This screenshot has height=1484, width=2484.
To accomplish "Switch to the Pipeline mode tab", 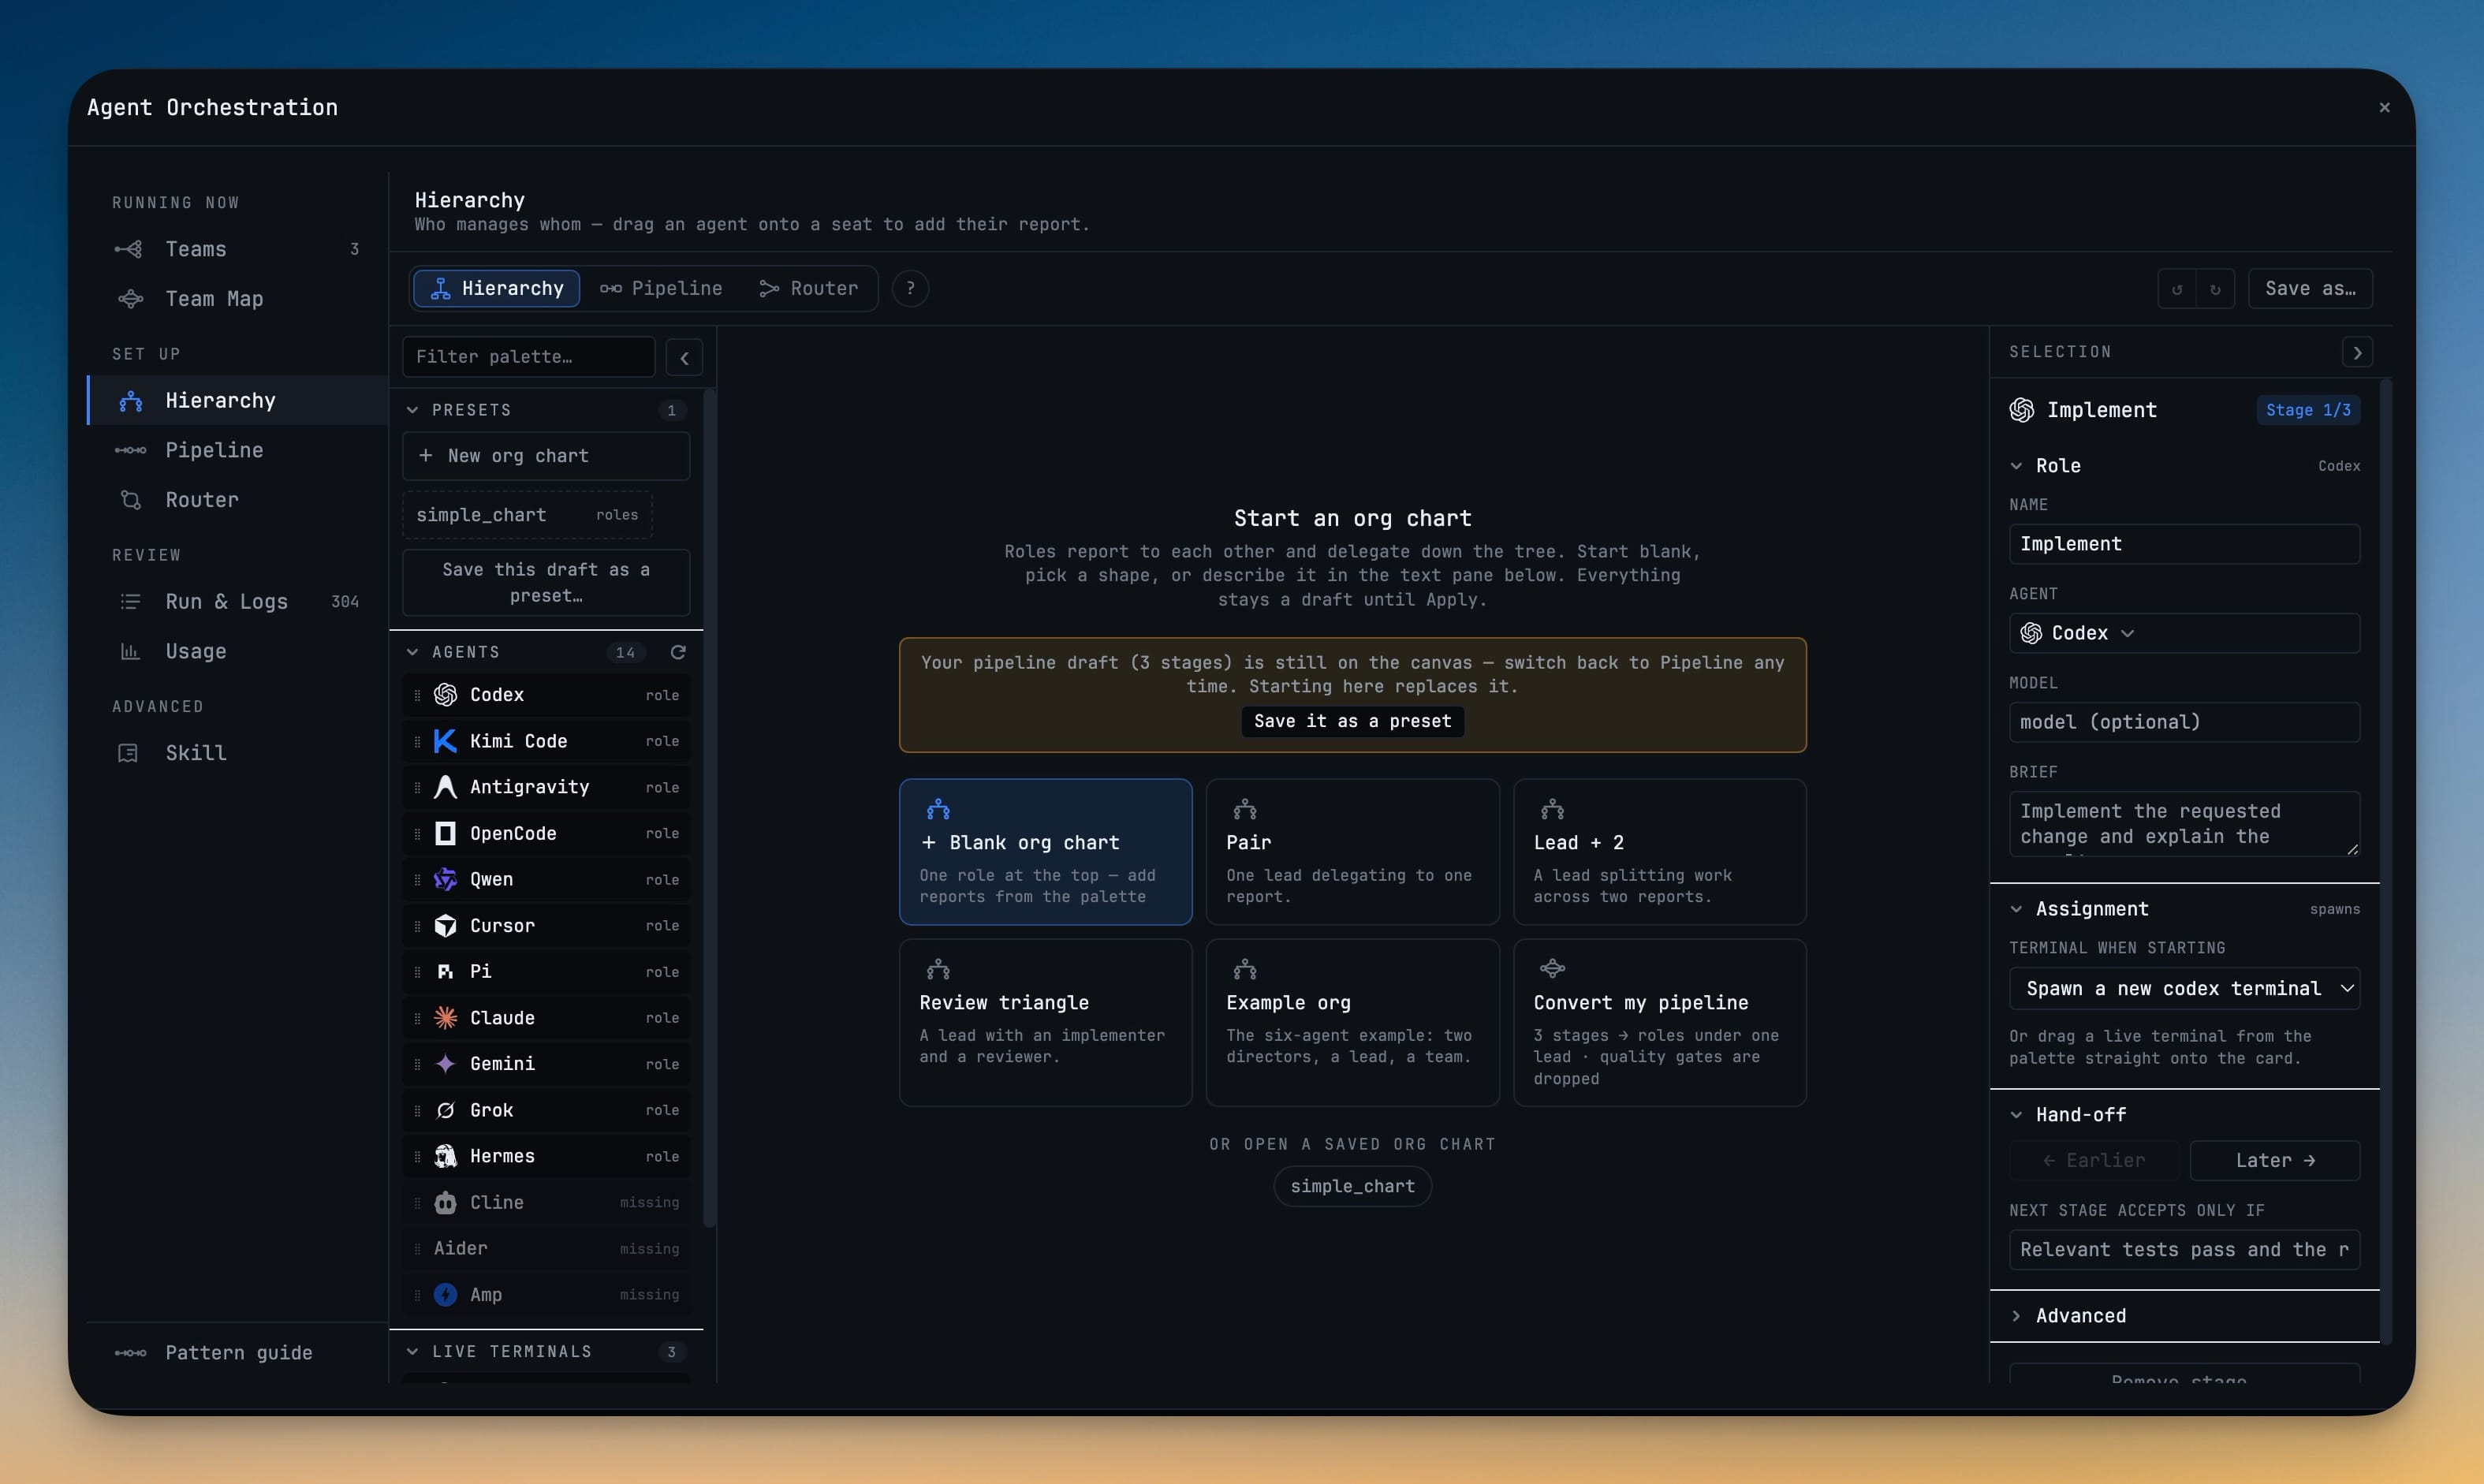I will tap(661, 289).
